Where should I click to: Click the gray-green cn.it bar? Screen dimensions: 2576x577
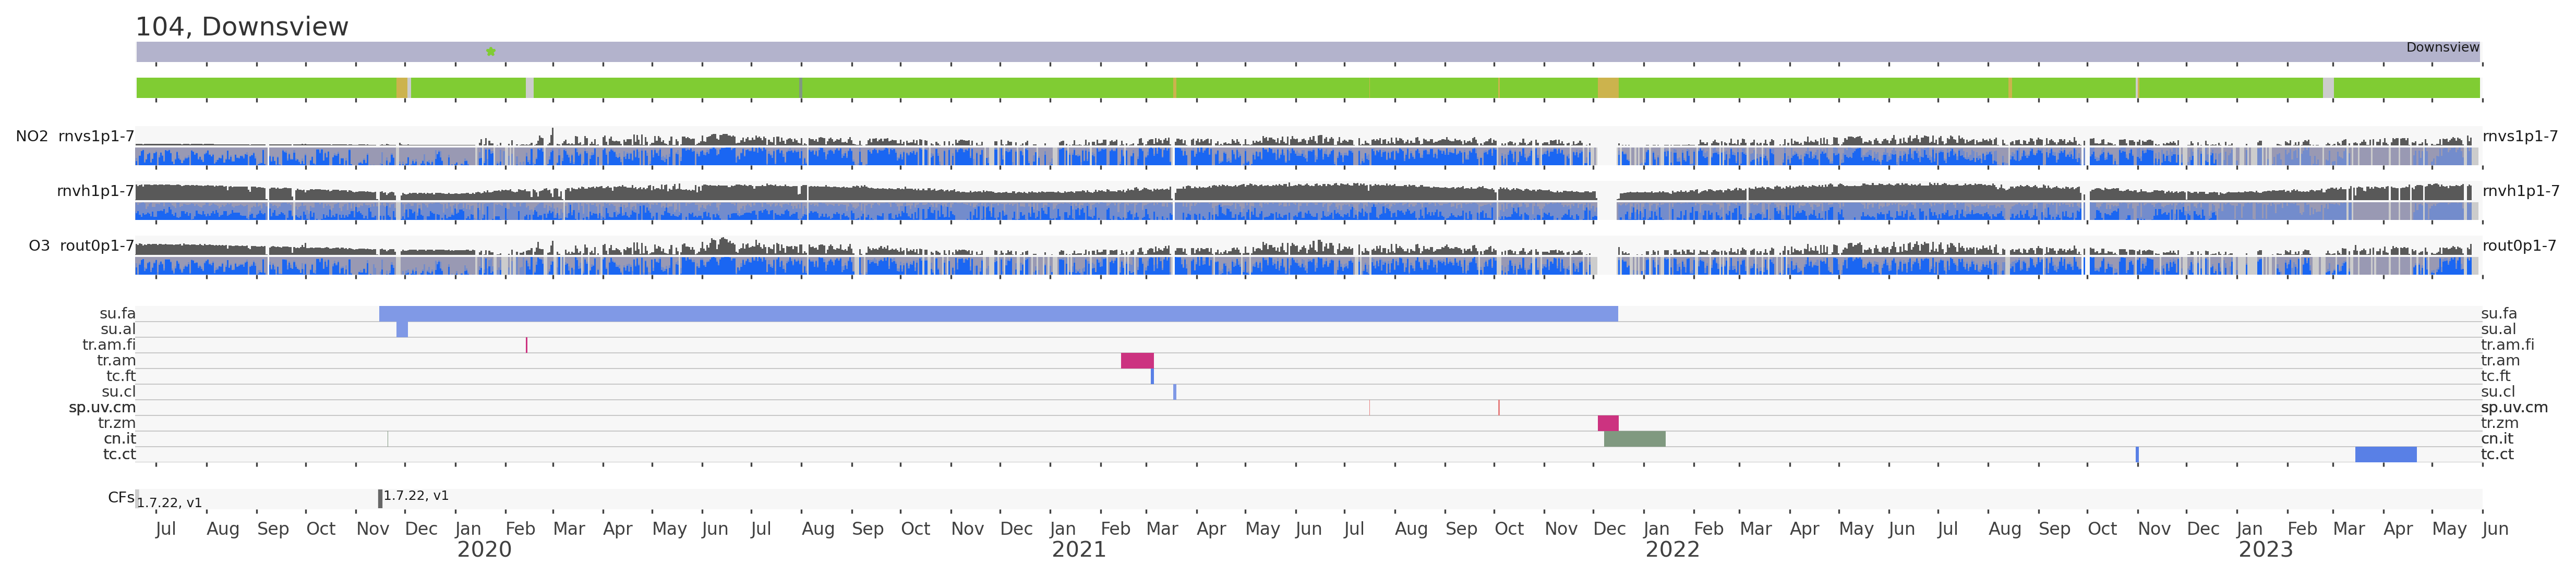point(1634,439)
